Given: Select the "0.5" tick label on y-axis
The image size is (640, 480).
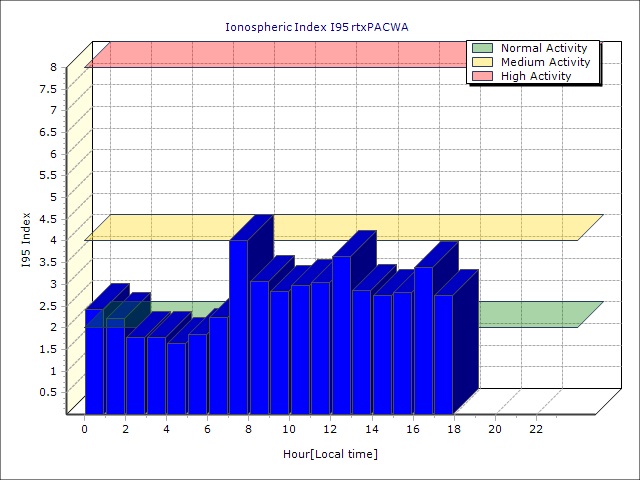Looking at the screenshot, I should (x=50, y=392).
